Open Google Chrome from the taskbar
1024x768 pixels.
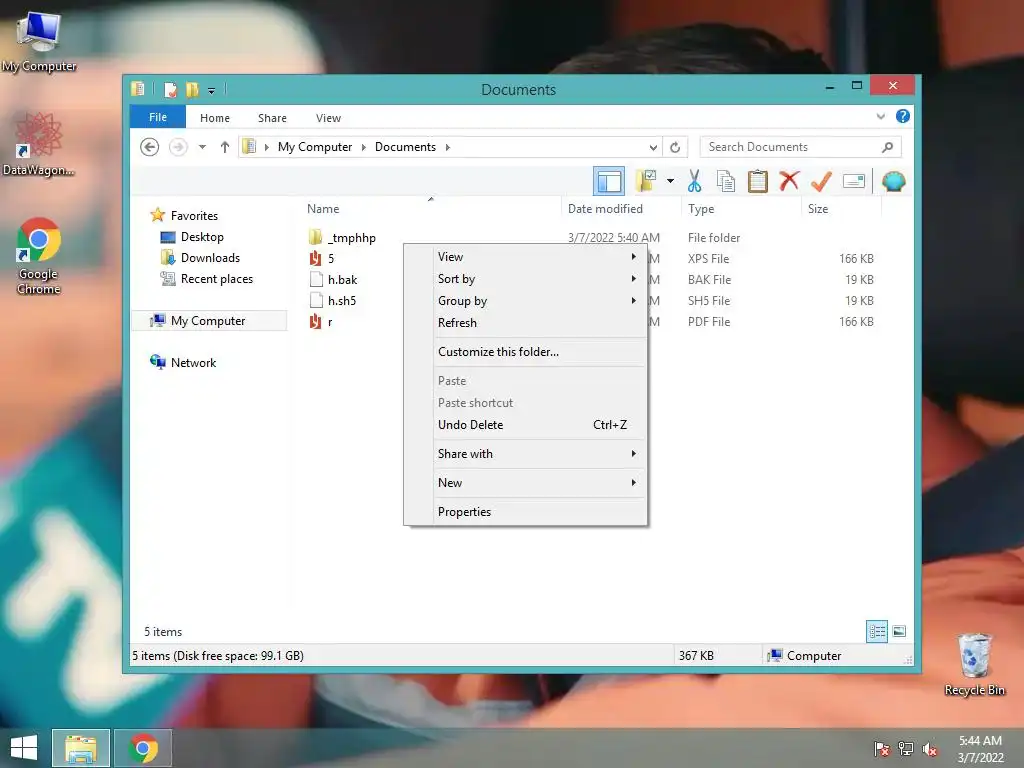[x=143, y=748]
